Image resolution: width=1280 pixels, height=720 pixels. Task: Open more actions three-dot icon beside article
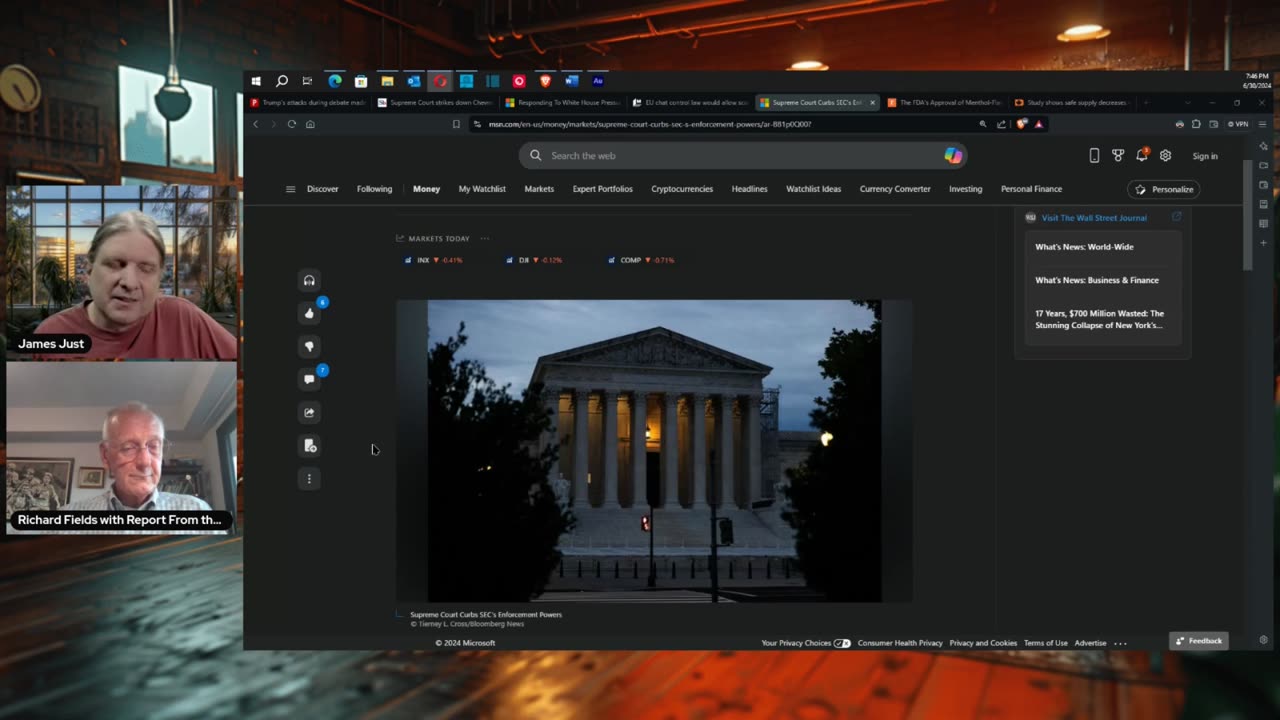point(309,478)
